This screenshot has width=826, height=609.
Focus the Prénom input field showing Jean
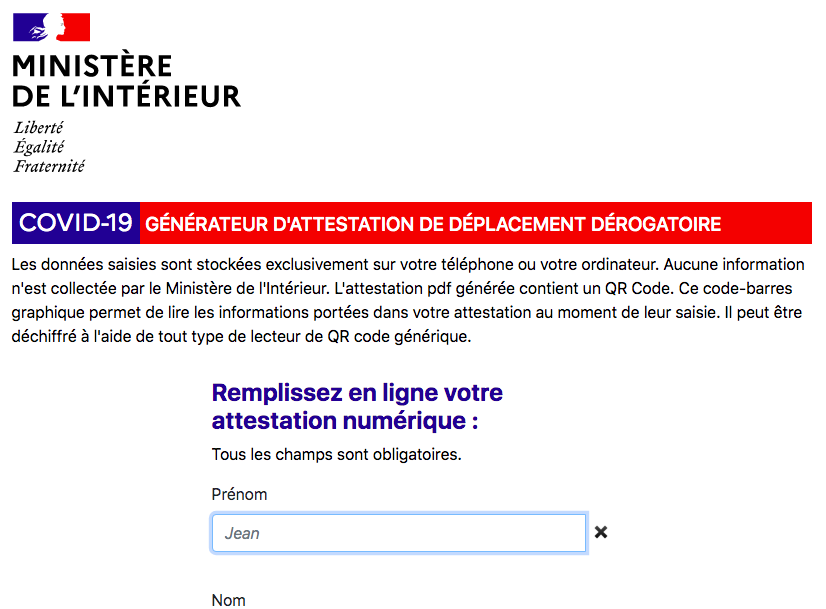pos(399,533)
